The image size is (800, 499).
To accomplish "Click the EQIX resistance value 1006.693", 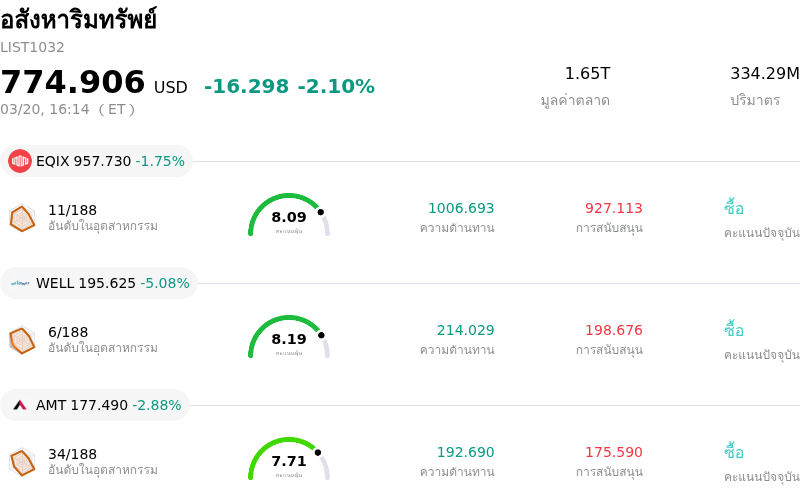I will click(461, 208).
